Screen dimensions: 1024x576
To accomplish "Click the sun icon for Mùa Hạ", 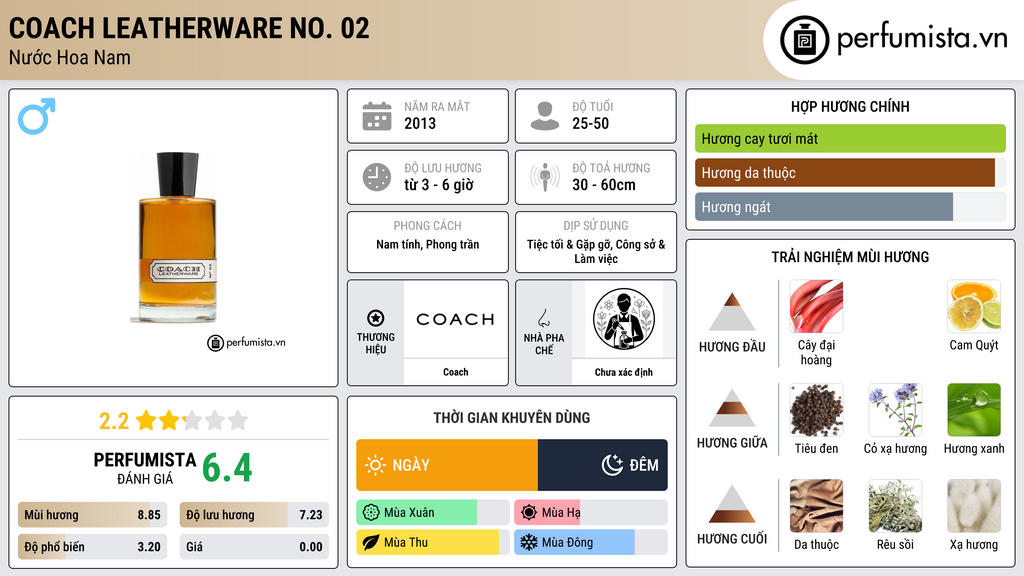I will pos(529,513).
